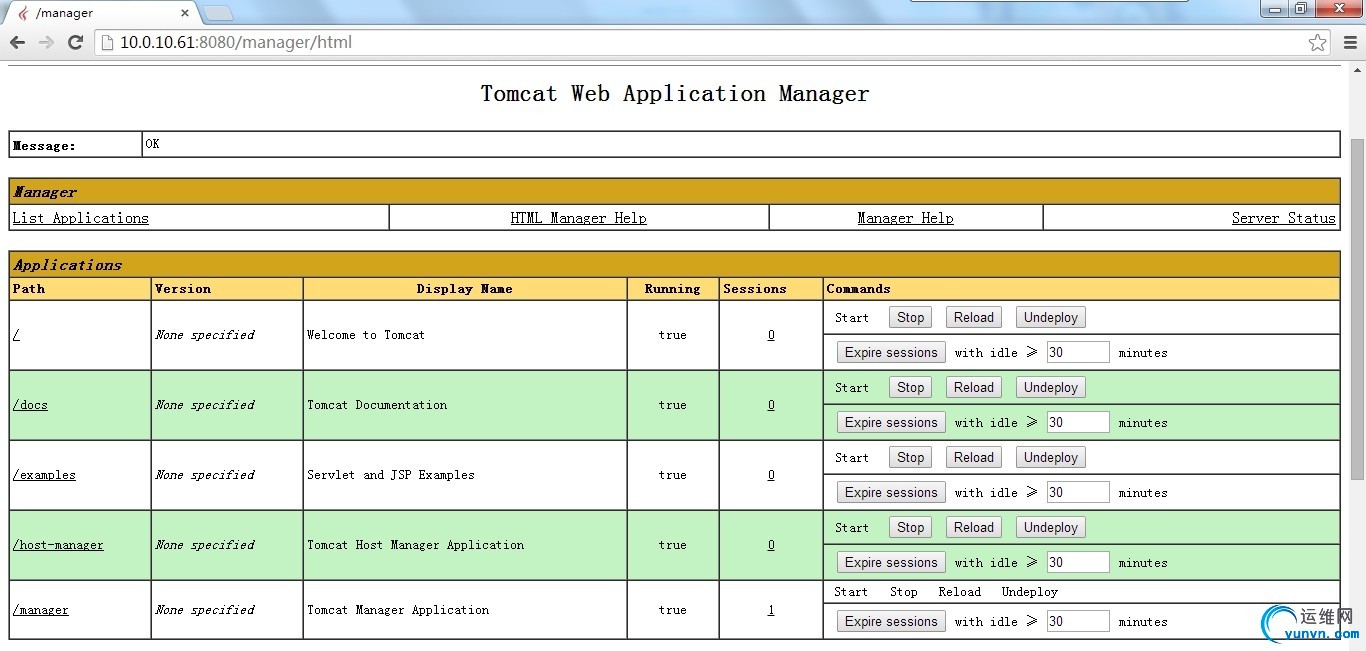Reload the current browser page
The height and width of the screenshot is (651, 1366).
point(75,42)
